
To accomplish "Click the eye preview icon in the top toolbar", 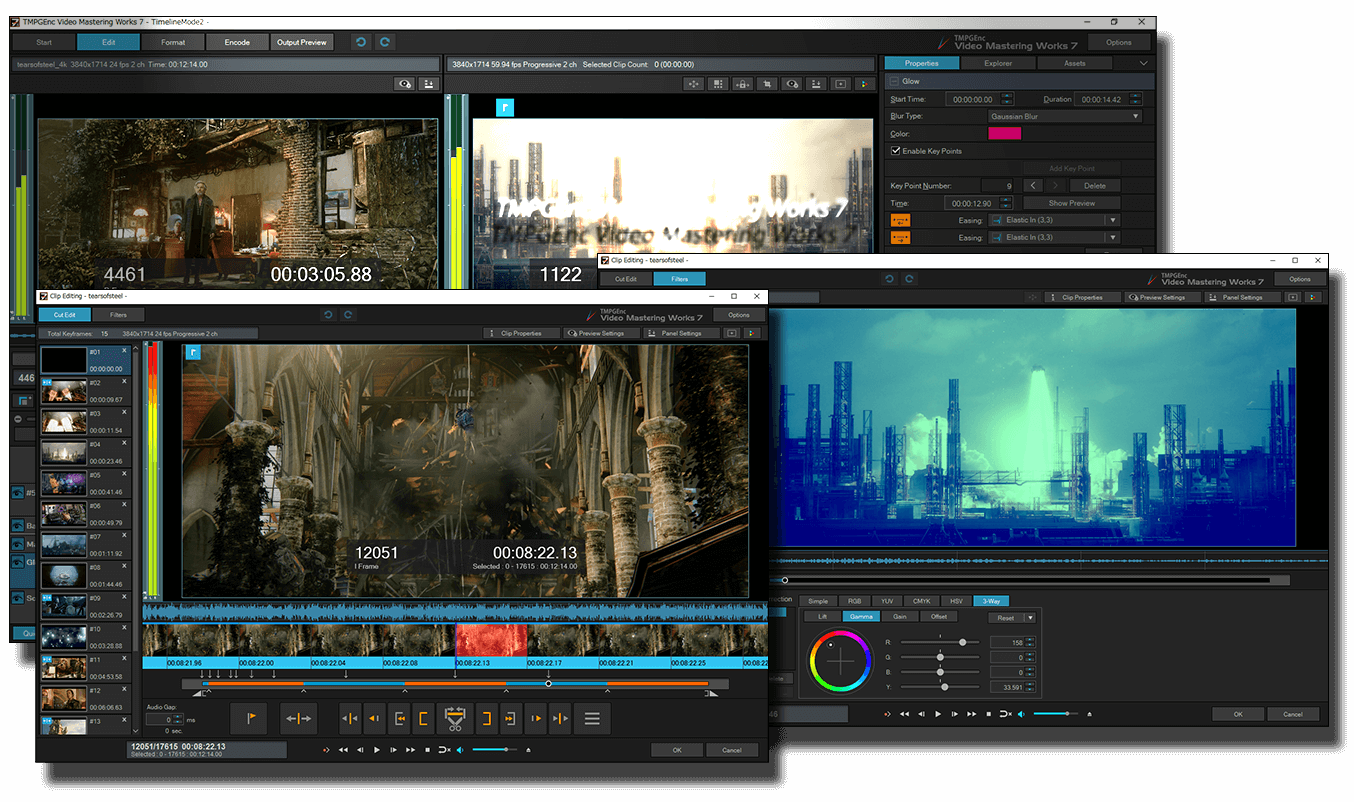I will pos(791,83).
